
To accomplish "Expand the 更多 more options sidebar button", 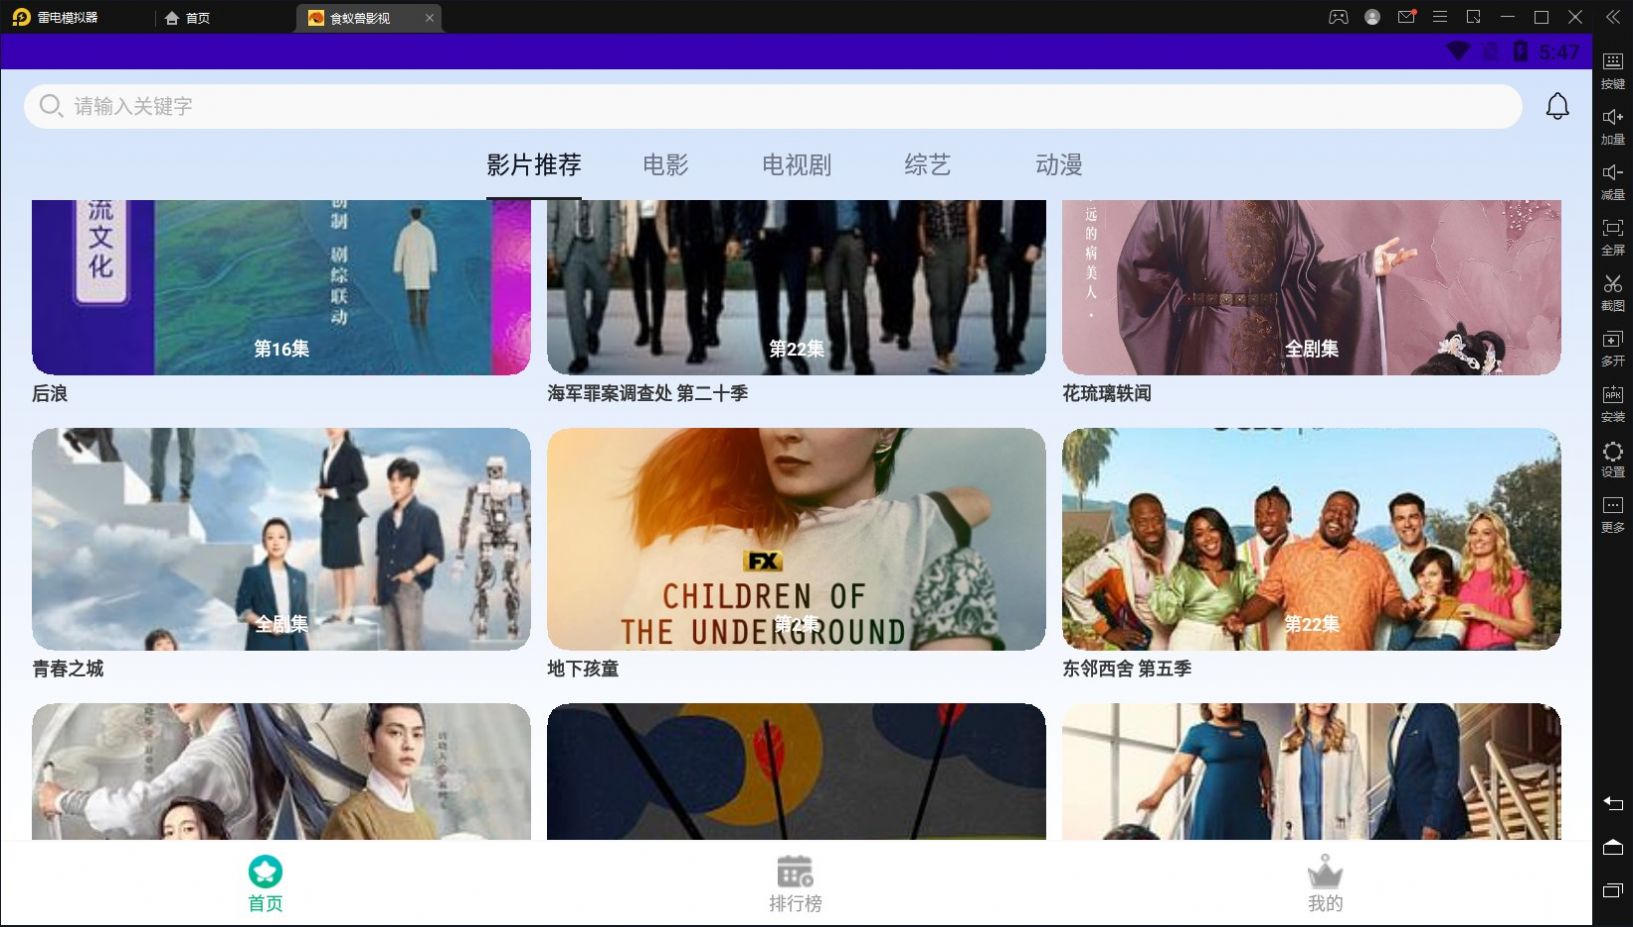I will pyautogui.click(x=1612, y=512).
